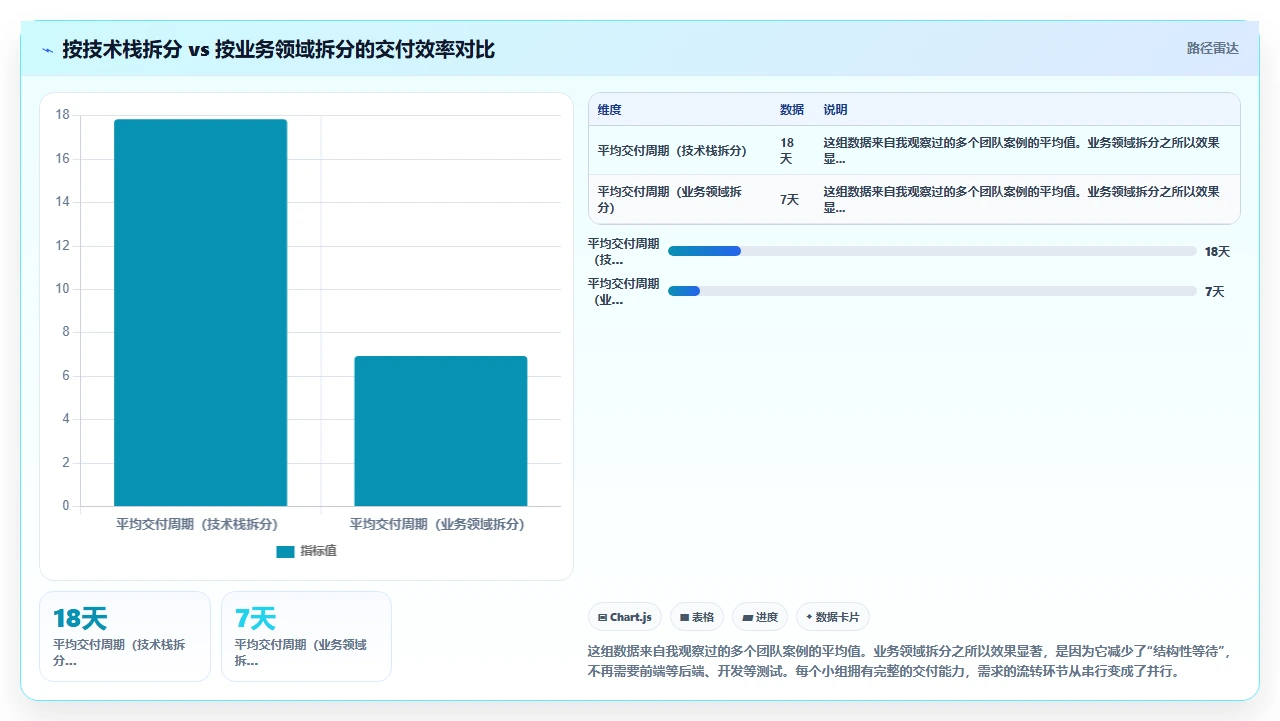
Task: Open the 18天 data card
Action: tap(125, 636)
